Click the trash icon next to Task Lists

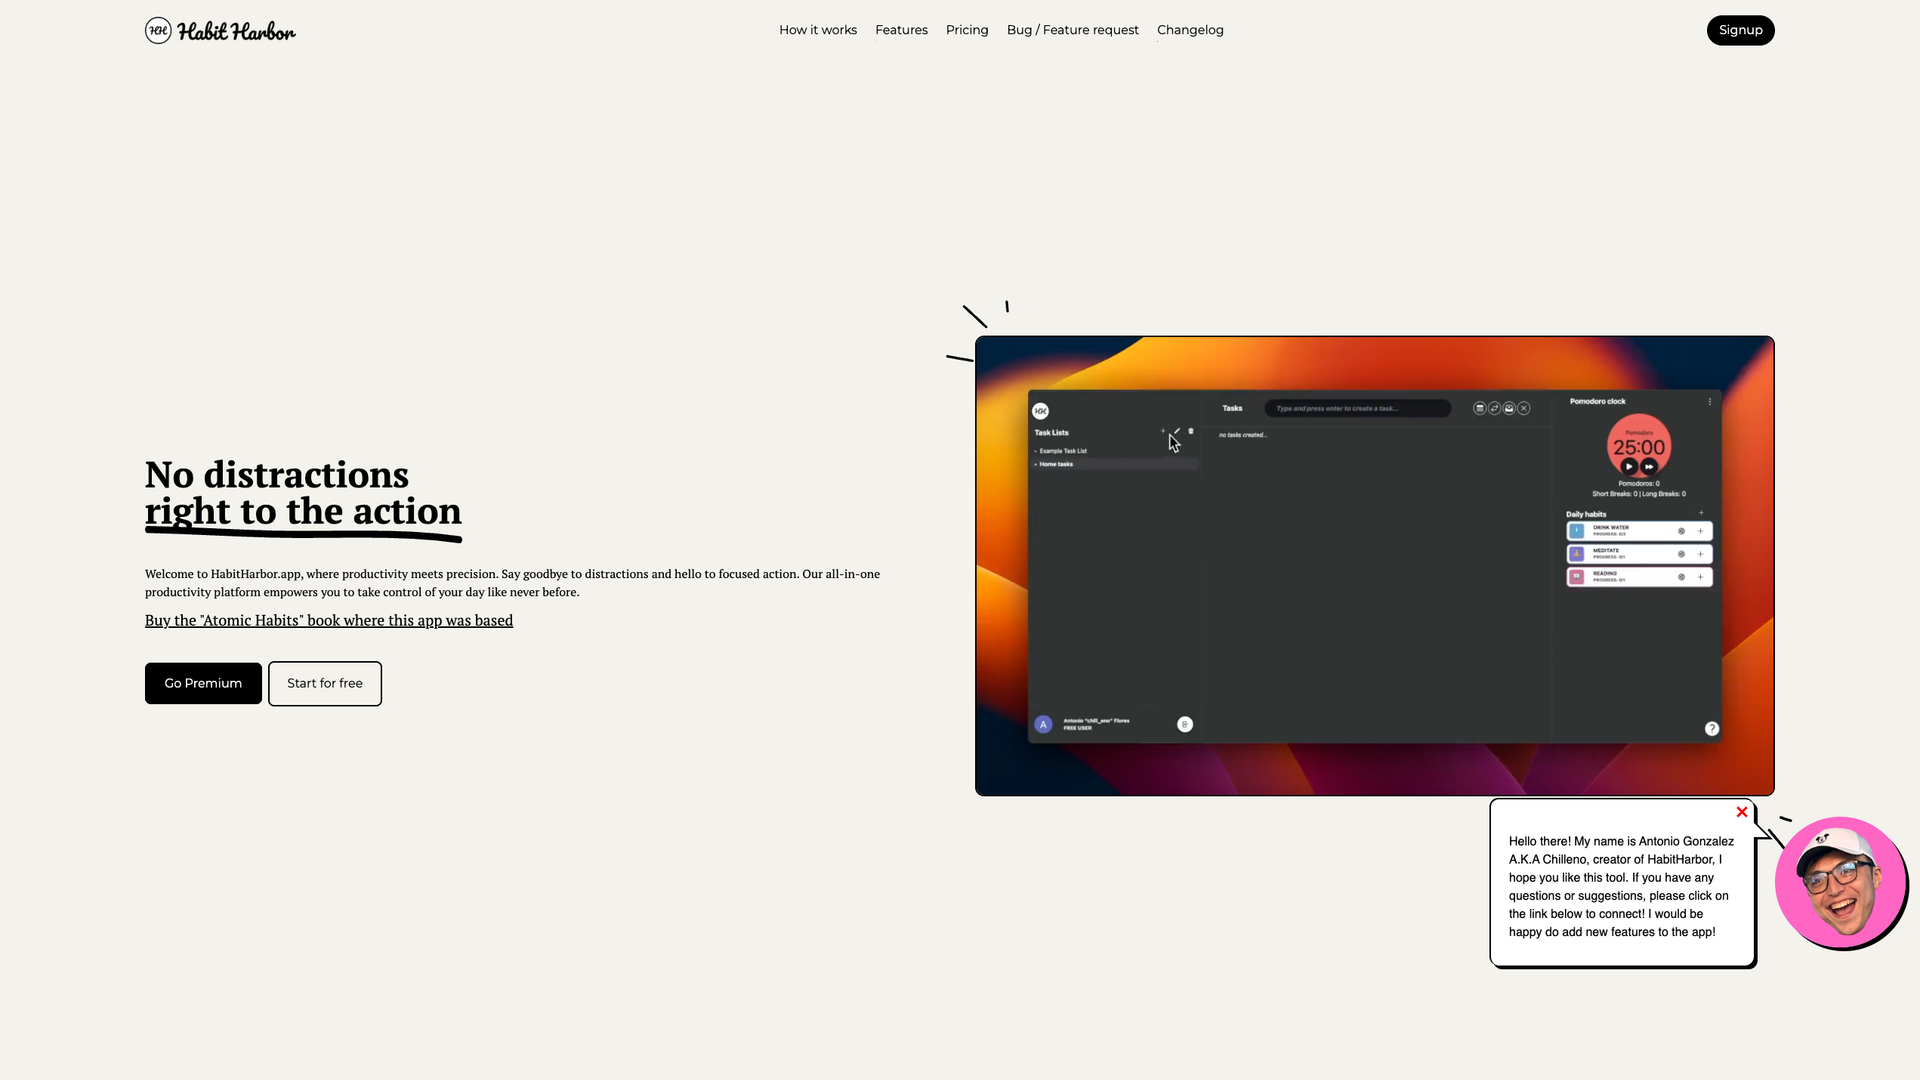point(1191,431)
